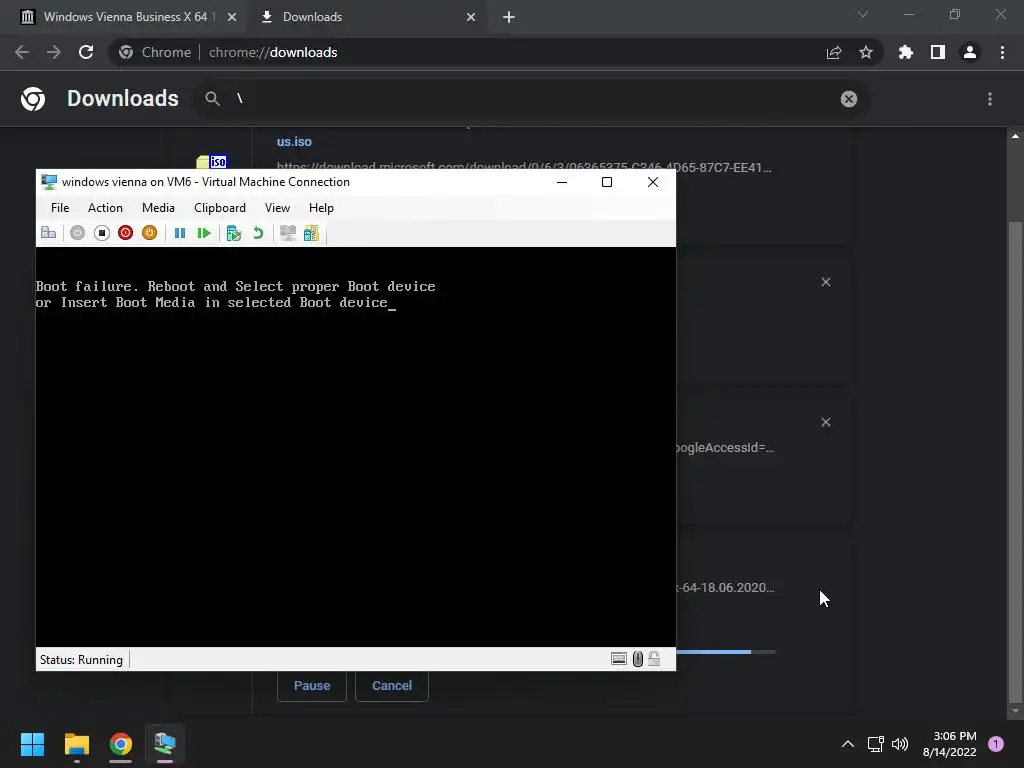Open the Chrome profile icon
Image resolution: width=1024 pixels, height=768 pixels.
coord(970,52)
